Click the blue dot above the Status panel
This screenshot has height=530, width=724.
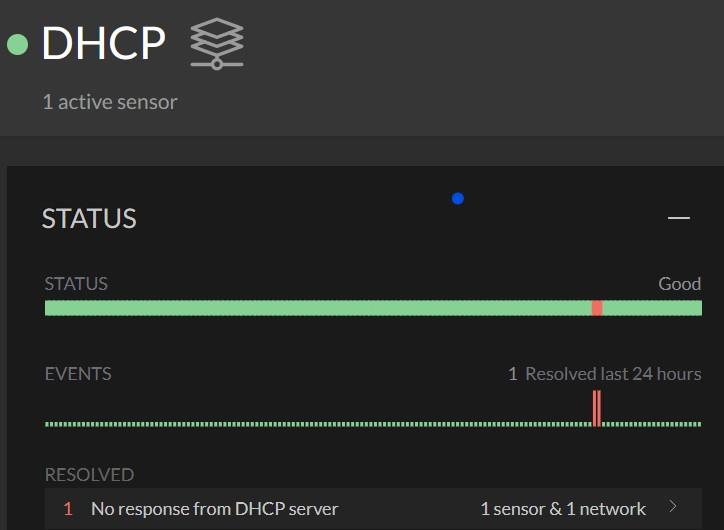458,198
